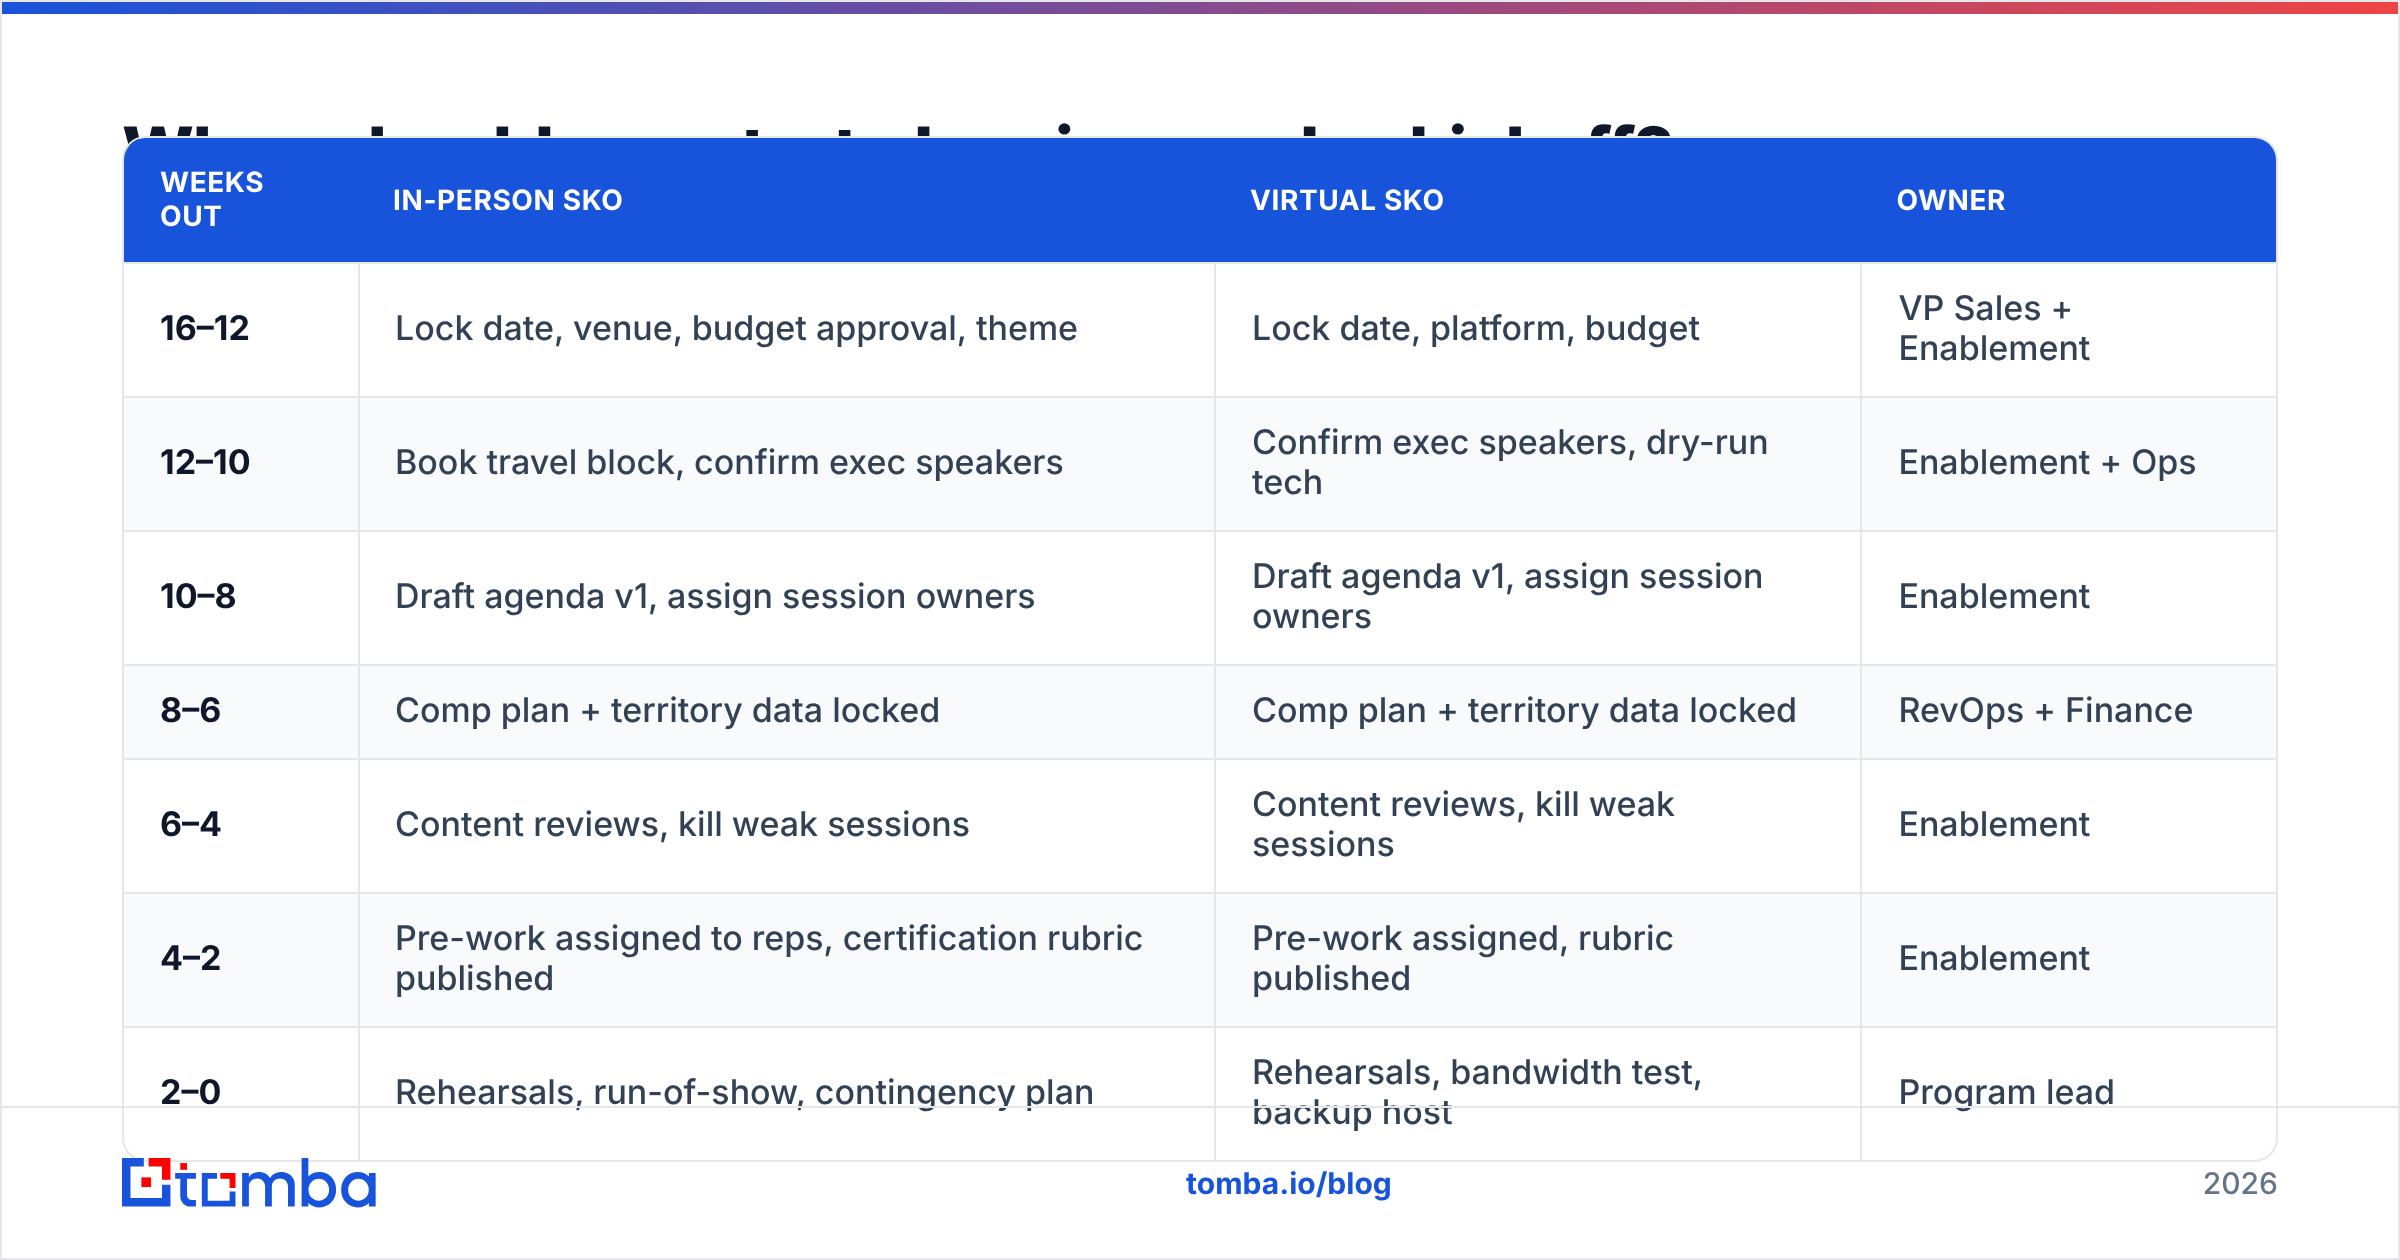Click the 2–0 weeks row label
This screenshot has height=1260, width=2400.
[x=190, y=1092]
